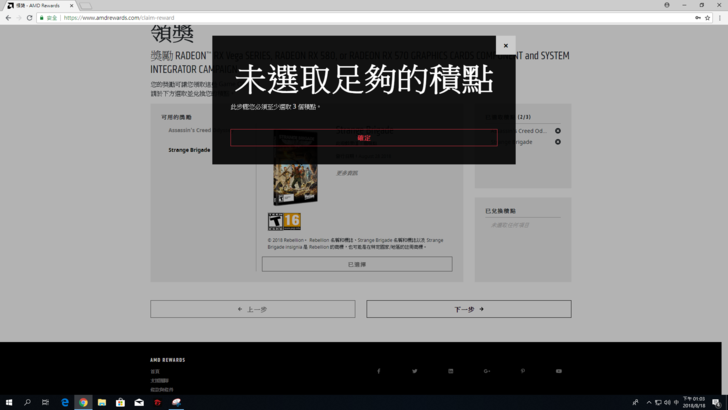Click the browser back arrow

pyautogui.click(x=8, y=18)
